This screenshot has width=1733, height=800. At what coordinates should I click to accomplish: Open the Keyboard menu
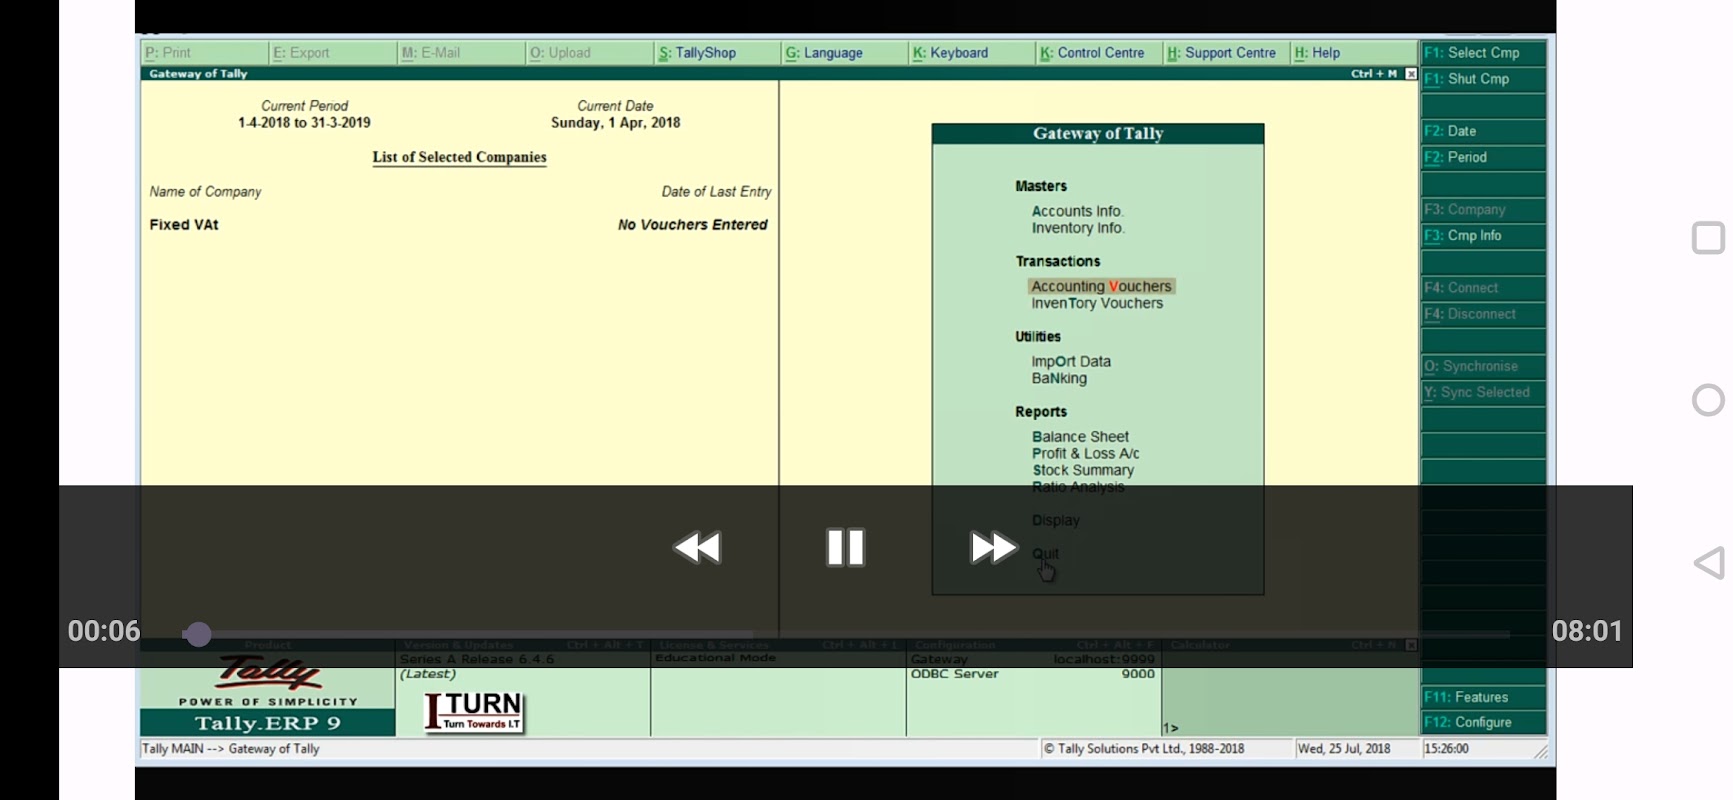pos(972,53)
